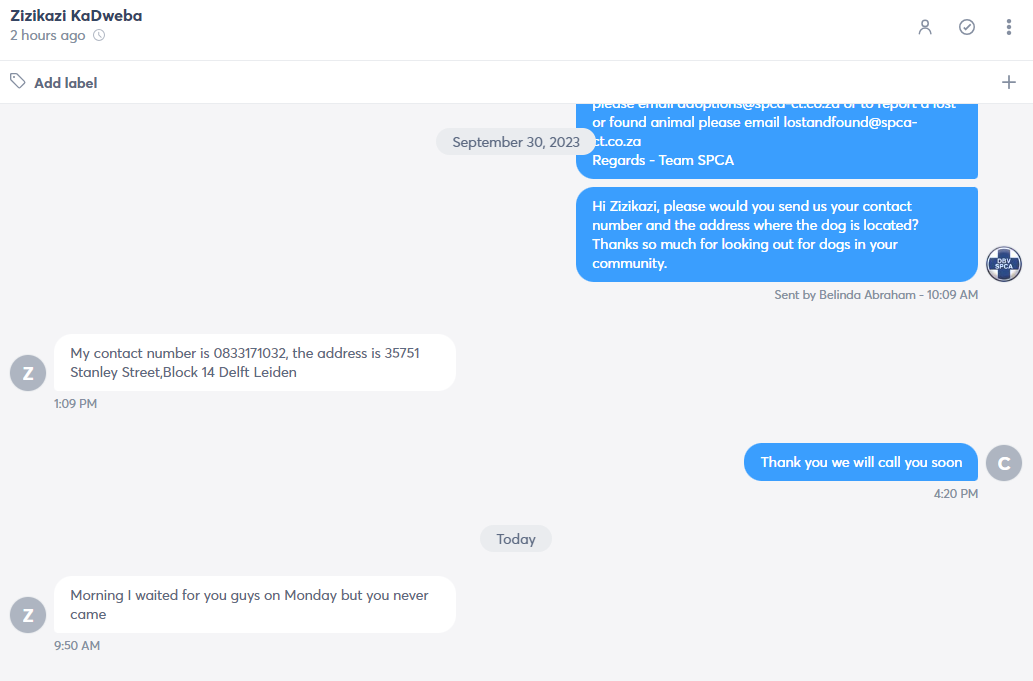Open Zizikazi KaDweba contact name
The height and width of the screenshot is (681, 1033).
pyautogui.click(x=76, y=16)
